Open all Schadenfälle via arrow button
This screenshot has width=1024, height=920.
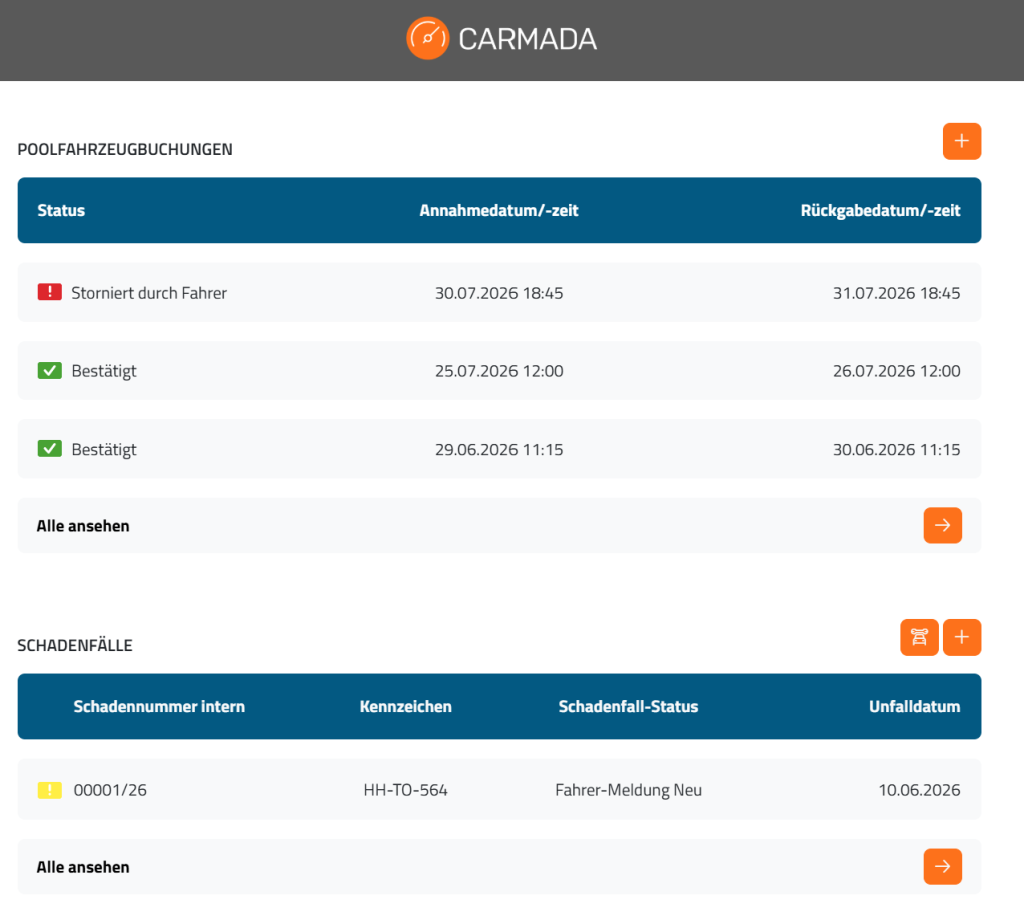click(x=942, y=866)
